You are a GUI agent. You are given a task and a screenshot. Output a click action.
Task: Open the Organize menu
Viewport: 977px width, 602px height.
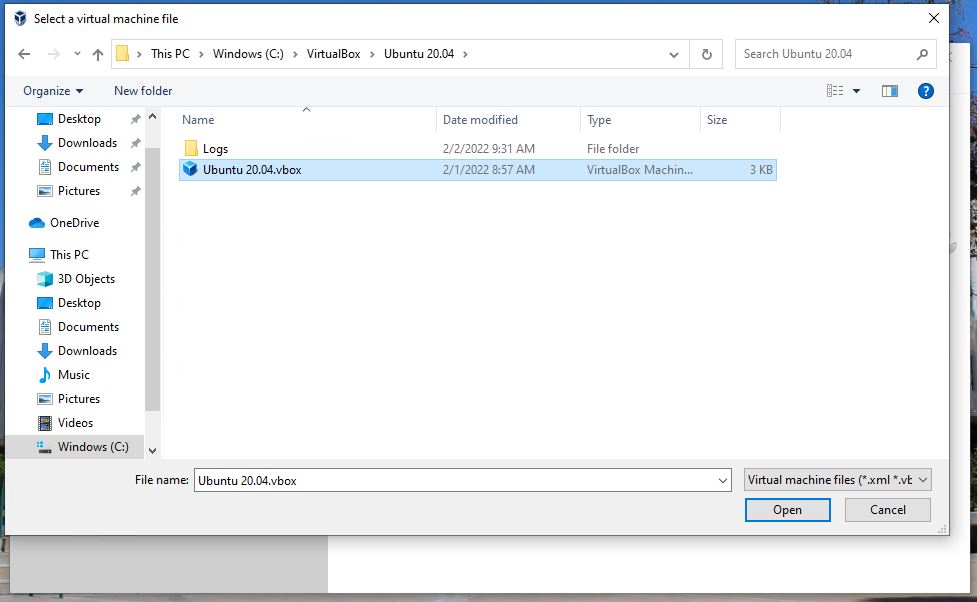pos(53,91)
